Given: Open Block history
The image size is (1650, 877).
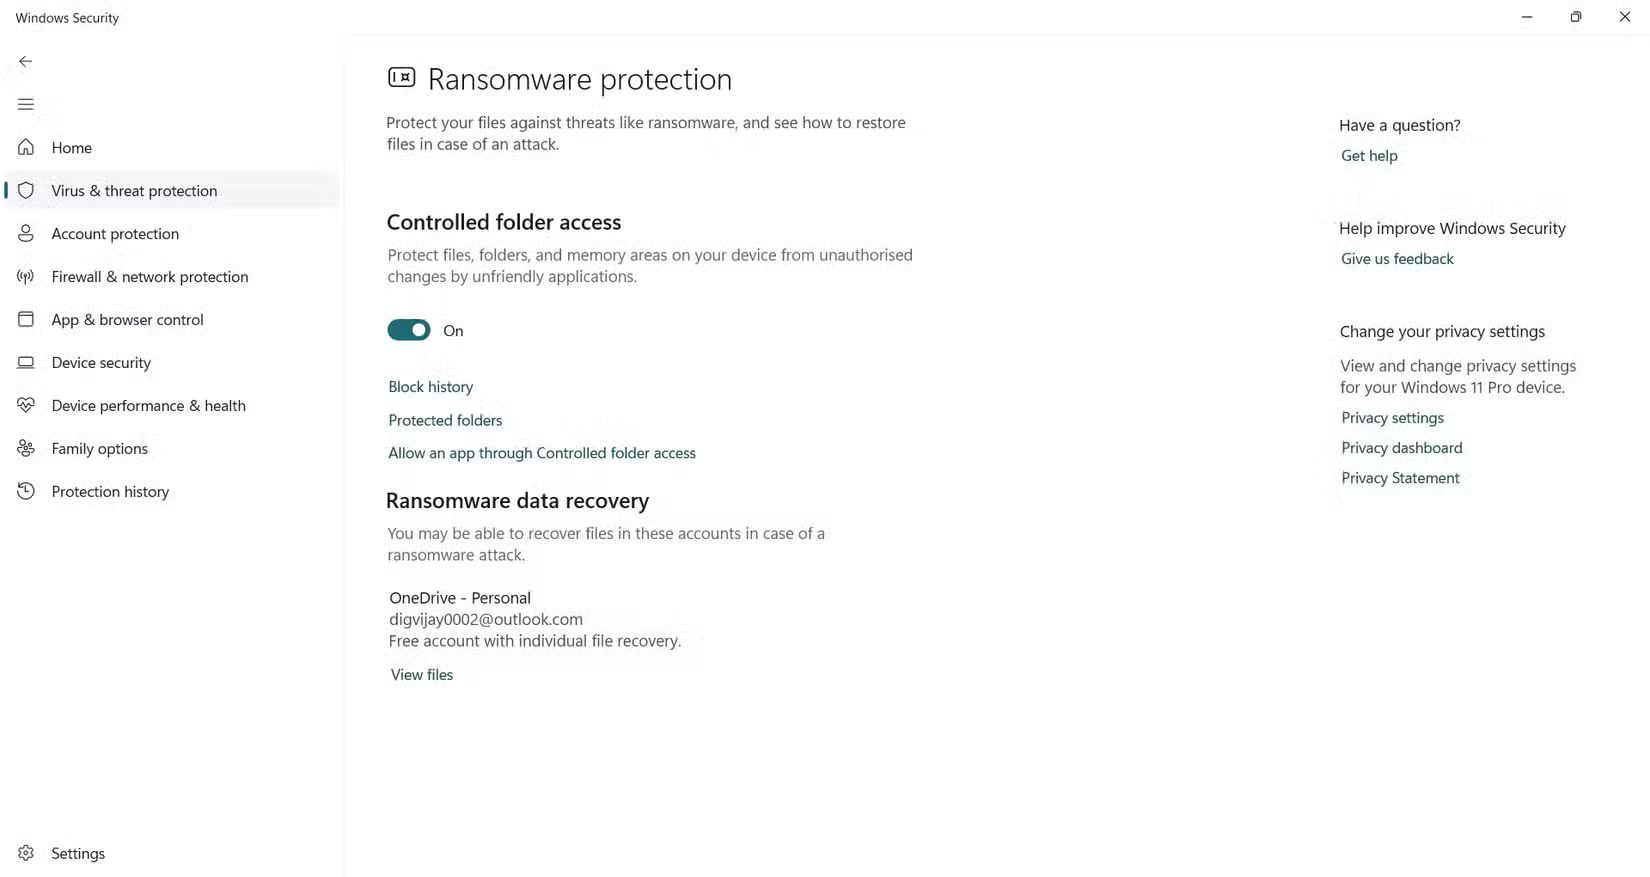Looking at the screenshot, I should (430, 386).
